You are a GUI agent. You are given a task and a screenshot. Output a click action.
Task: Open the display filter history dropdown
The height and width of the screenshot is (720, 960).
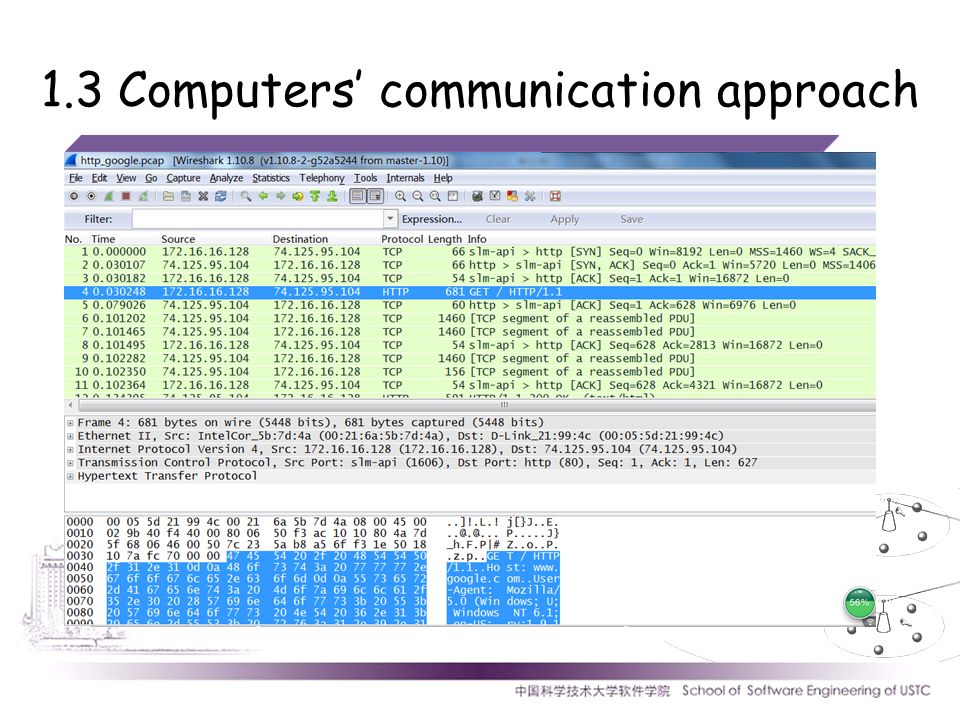click(x=390, y=219)
